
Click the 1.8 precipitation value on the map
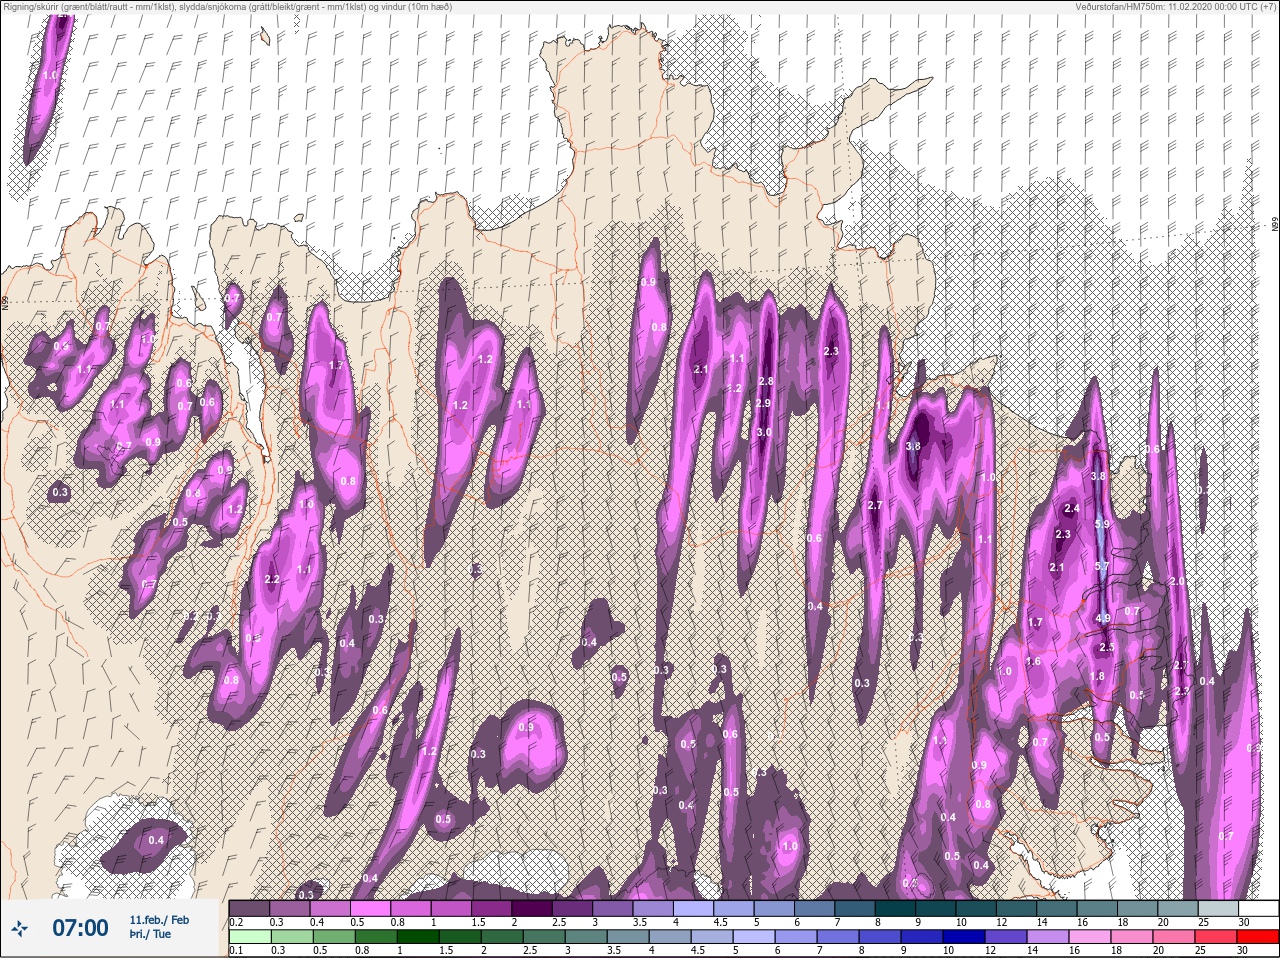coord(1097,676)
